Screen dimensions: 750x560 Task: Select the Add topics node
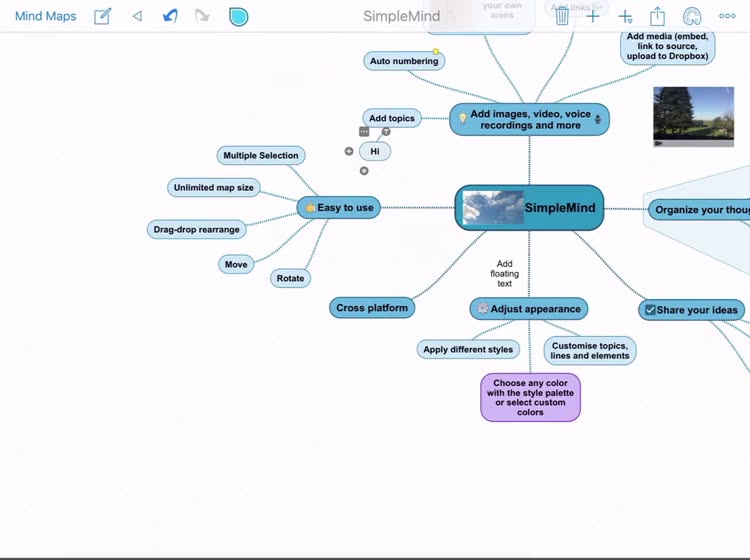pos(392,118)
